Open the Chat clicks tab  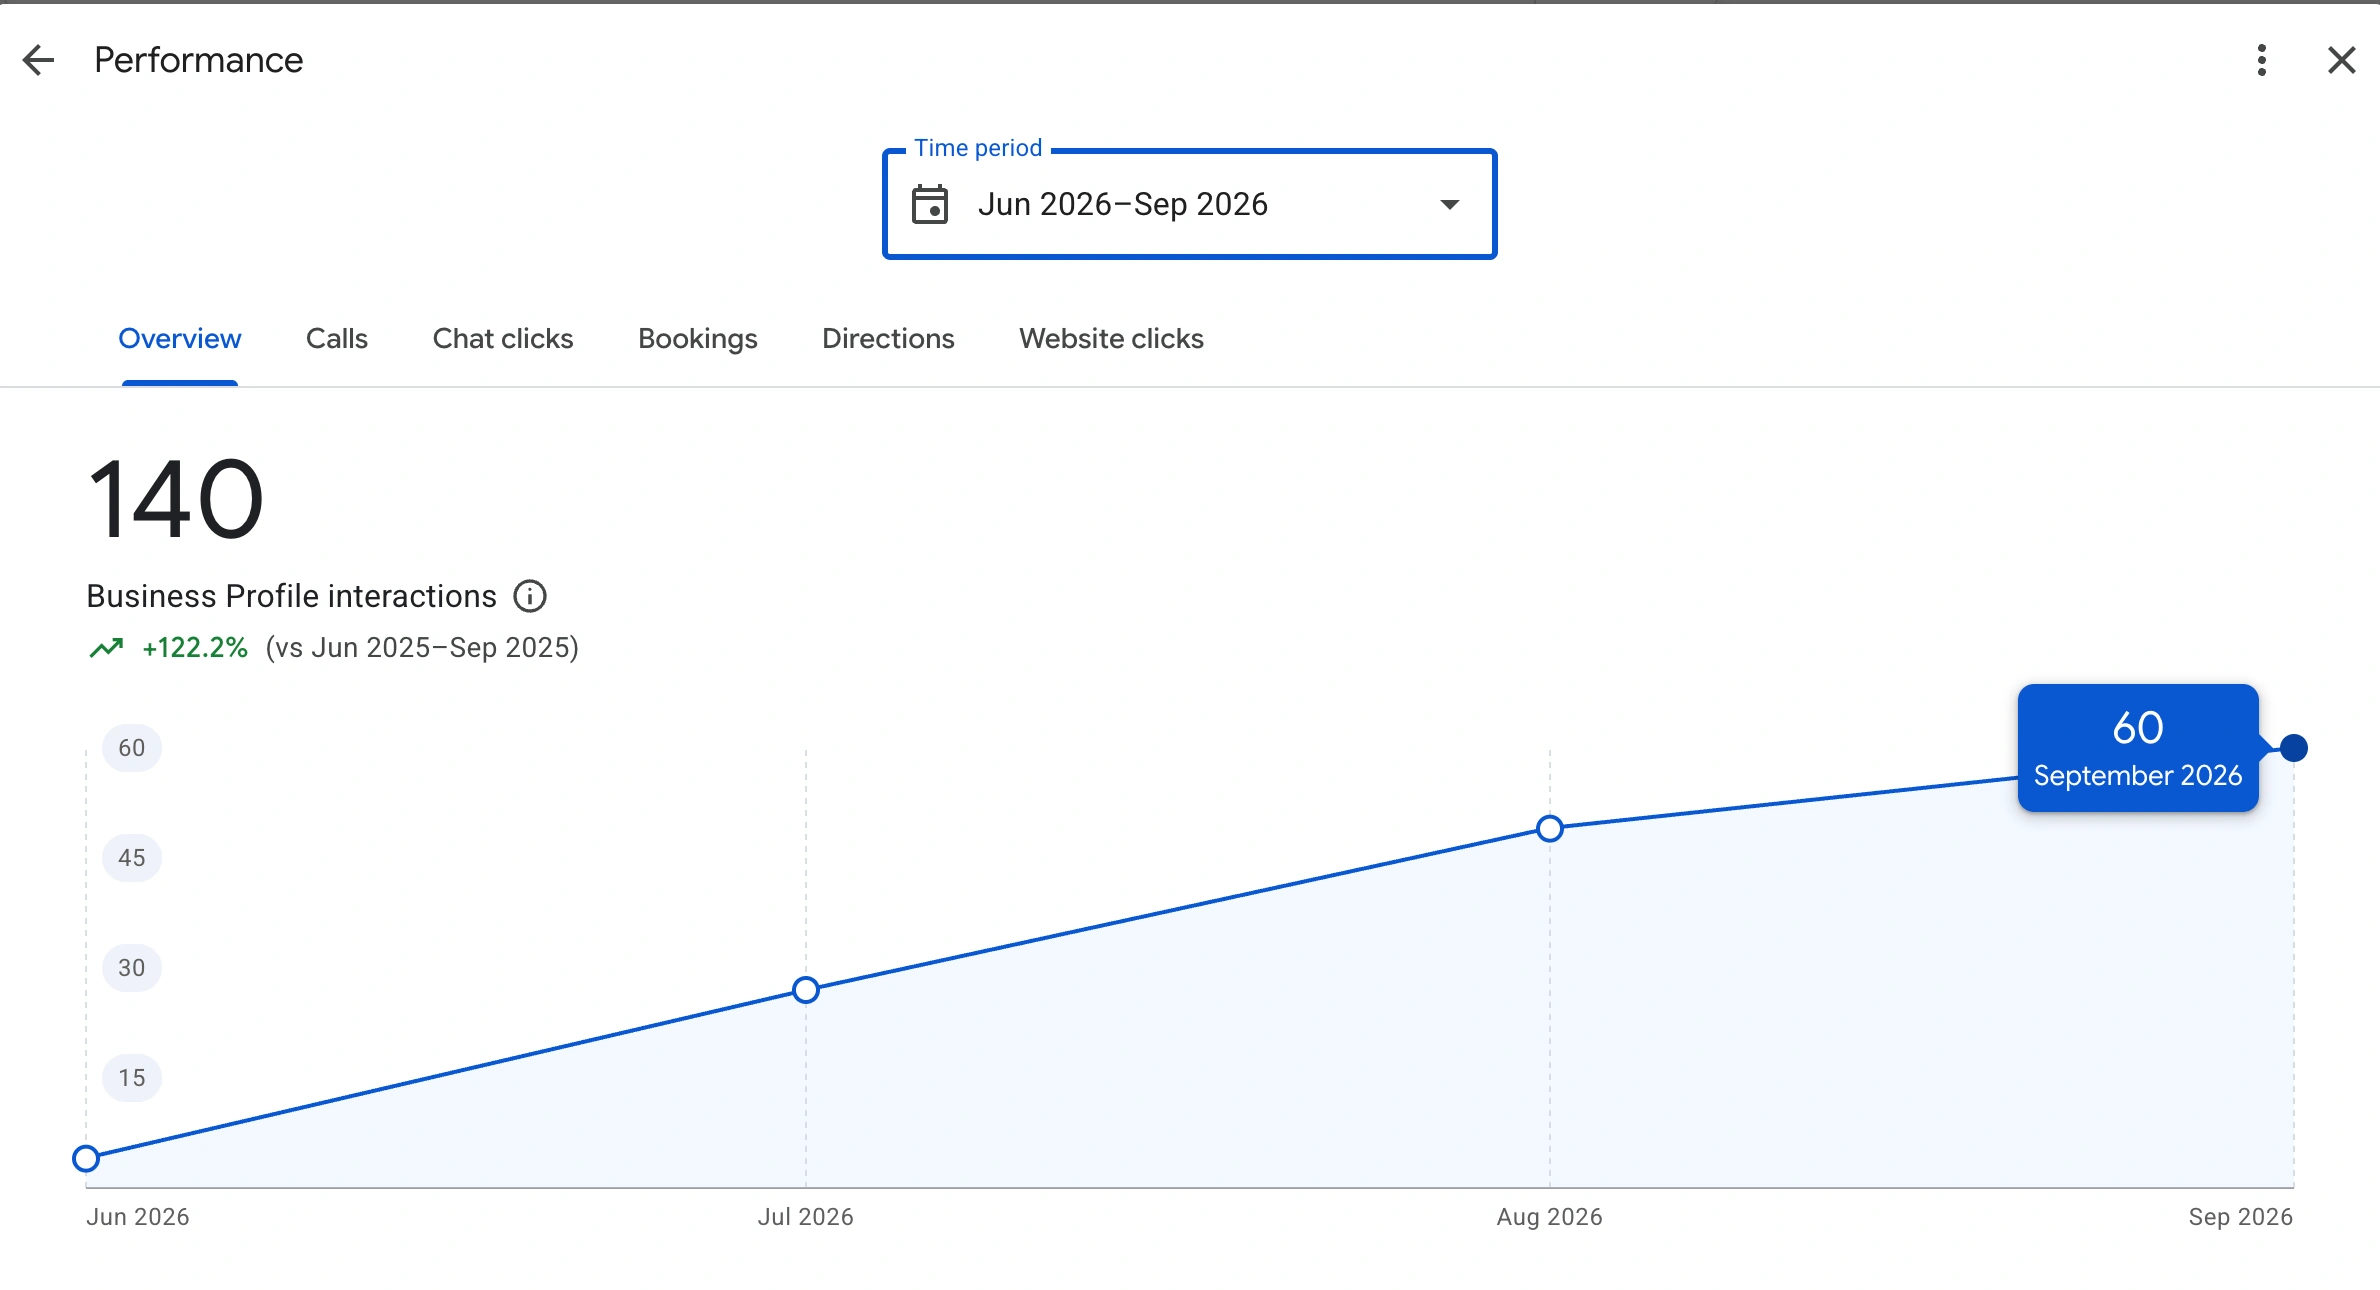503,339
